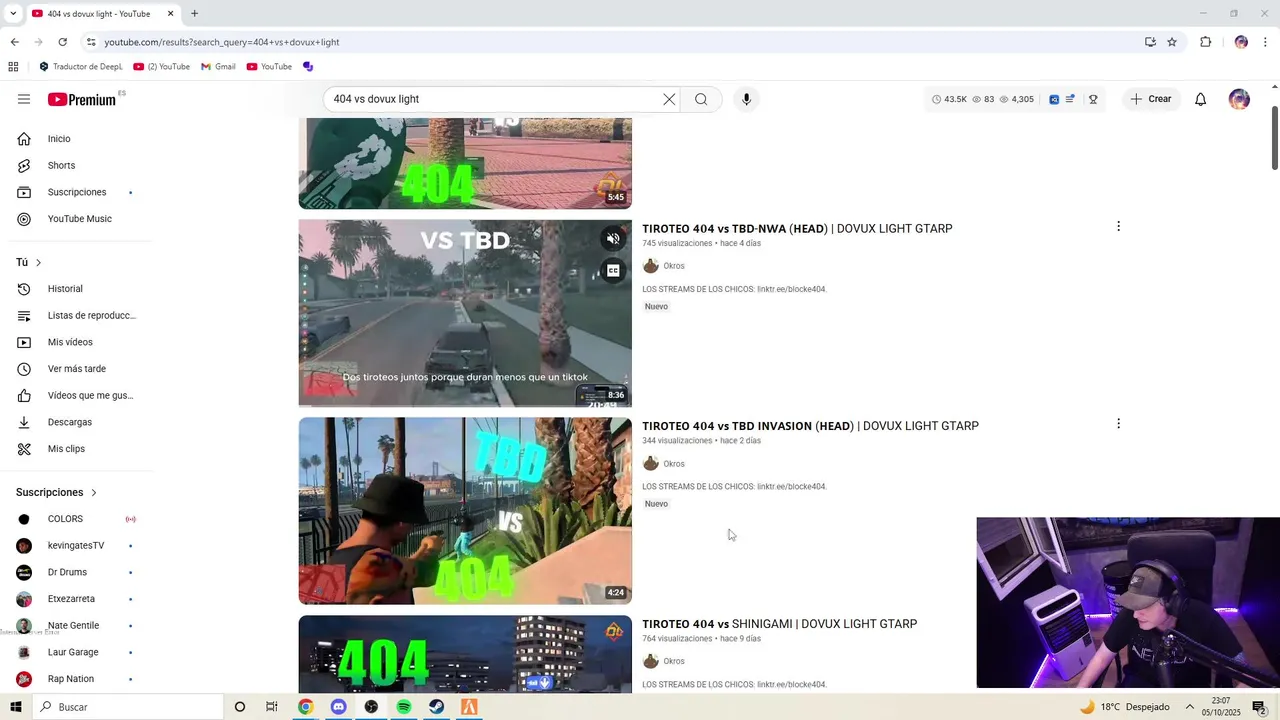Open account avatar menu
The height and width of the screenshot is (720, 1280).
1239,99
